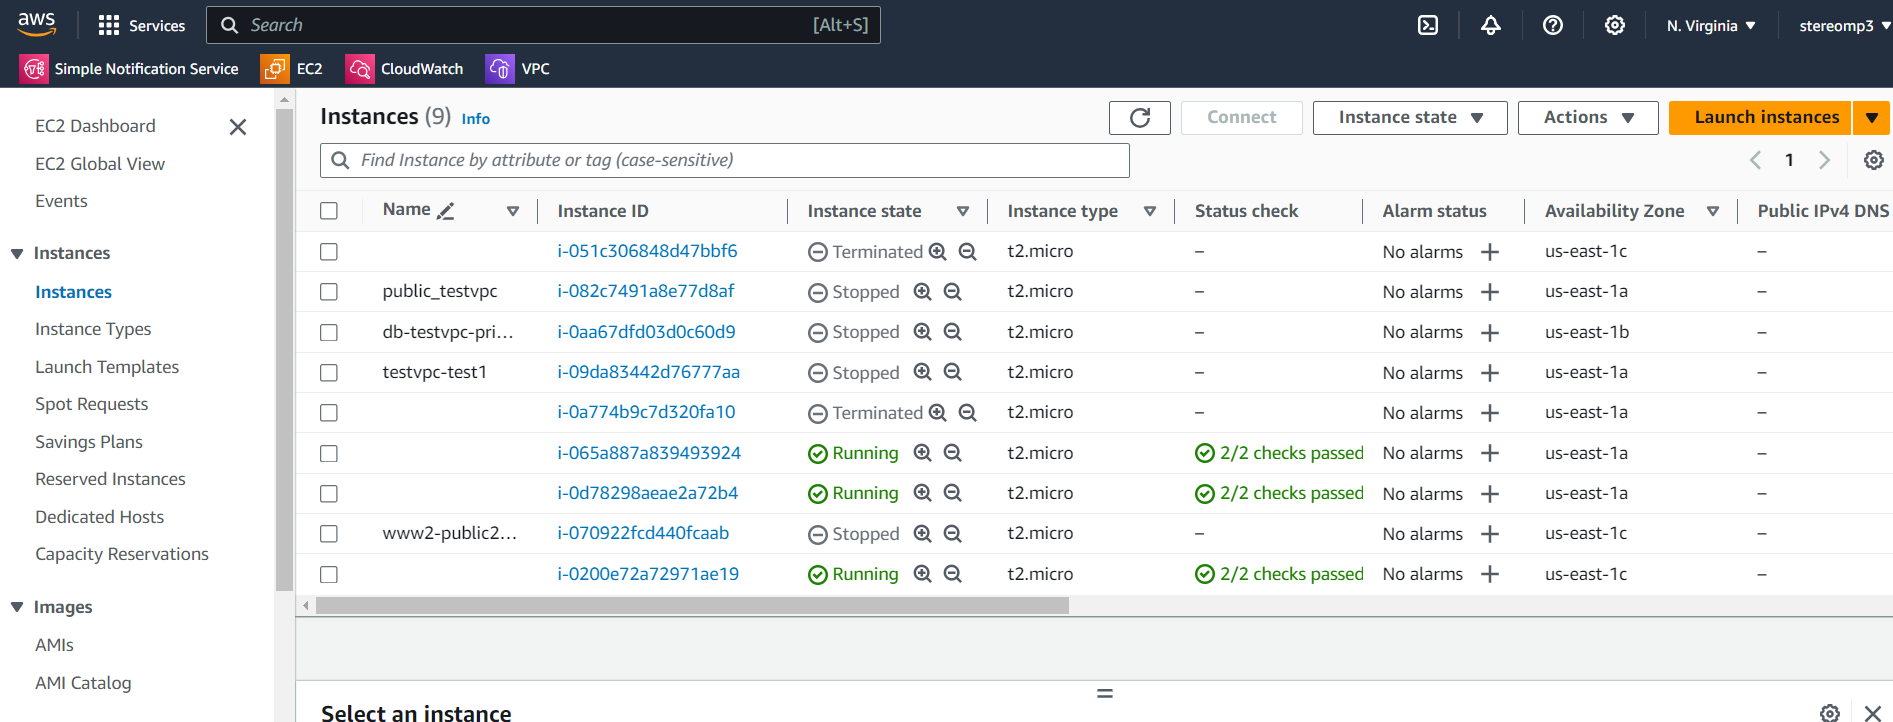This screenshot has width=1893, height=722.
Task: Click the Simple Notification Service shortcut icon
Action: [x=34, y=68]
